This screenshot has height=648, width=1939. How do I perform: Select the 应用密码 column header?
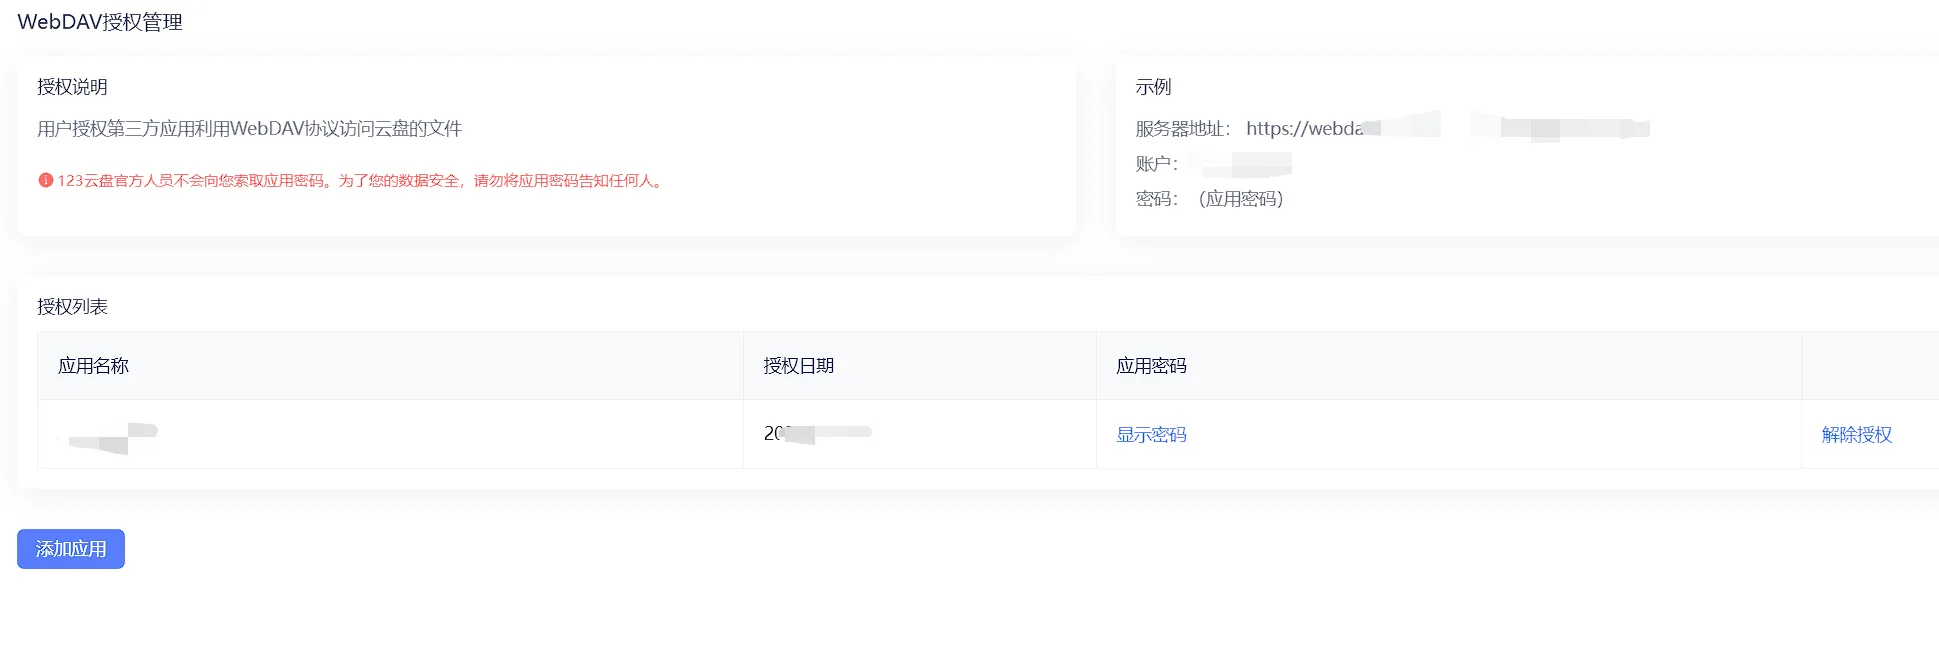tap(1151, 366)
